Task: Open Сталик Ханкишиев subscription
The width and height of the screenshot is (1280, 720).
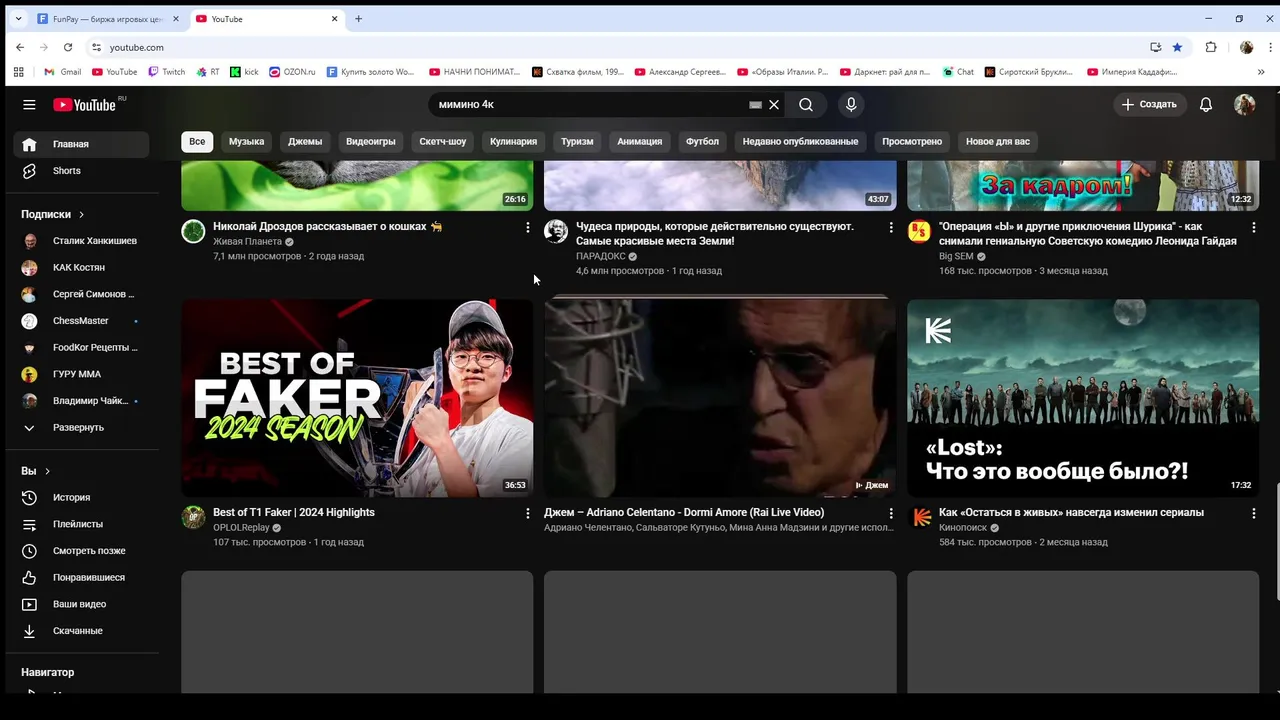Action: [x=81, y=241]
